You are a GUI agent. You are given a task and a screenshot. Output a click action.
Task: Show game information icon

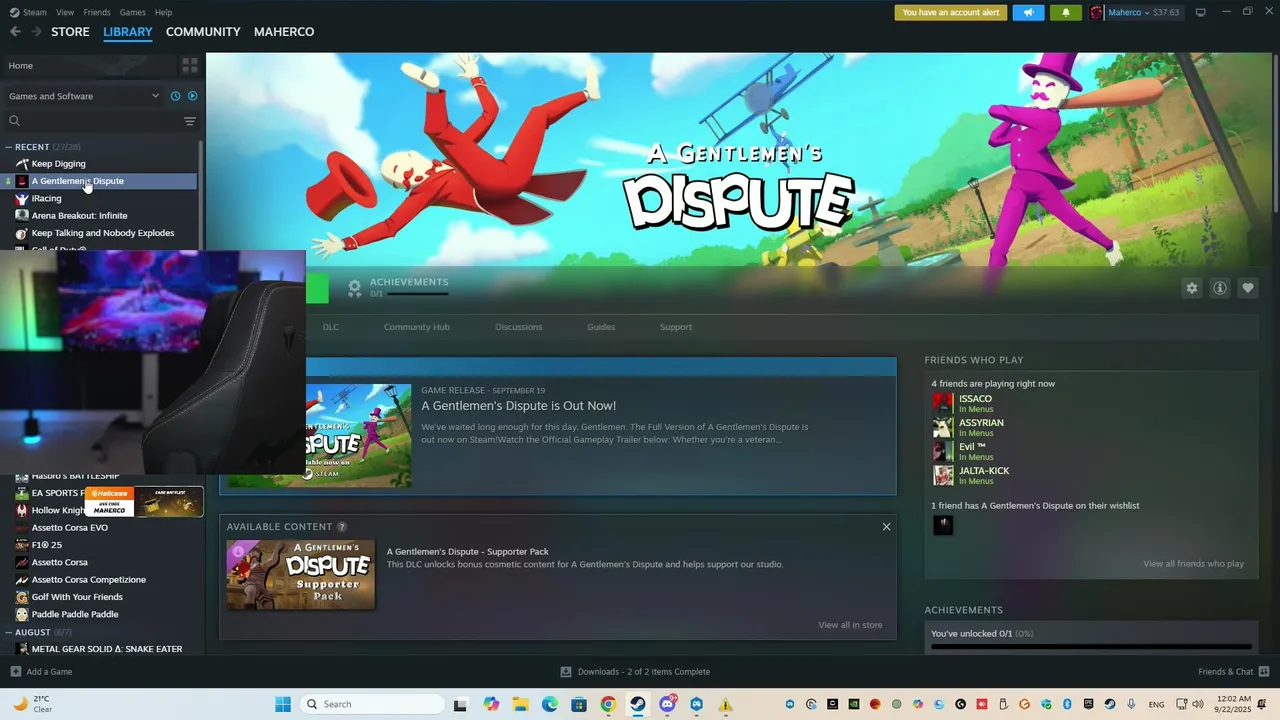pyautogui.click(x=1220, y=288)
